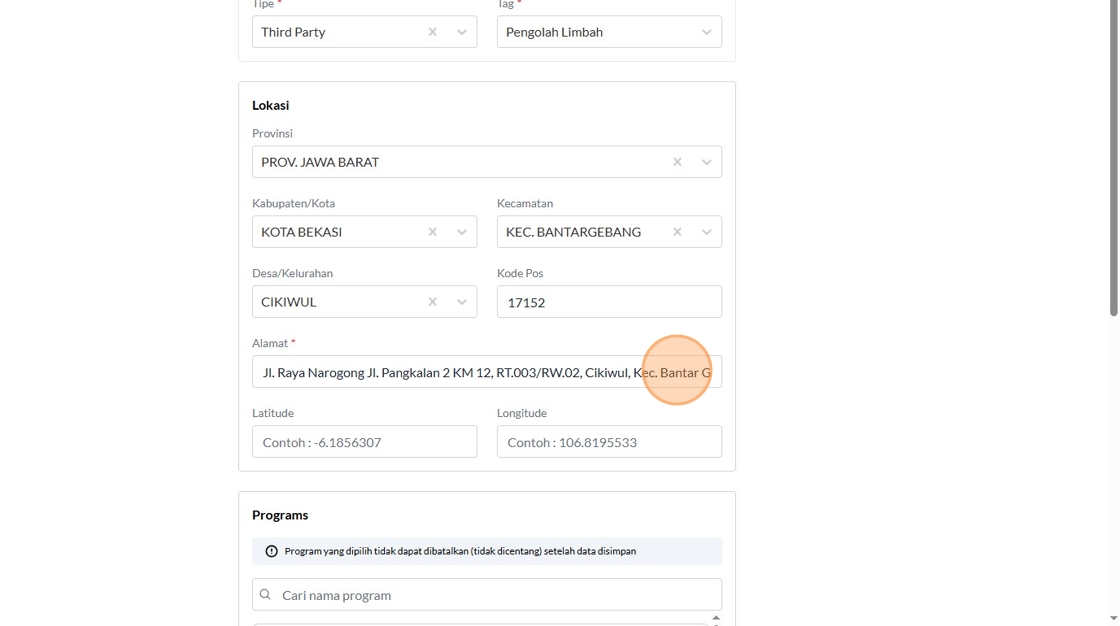Click the Alamat address field
The image size is (1120, 626).
pos(450,372)
